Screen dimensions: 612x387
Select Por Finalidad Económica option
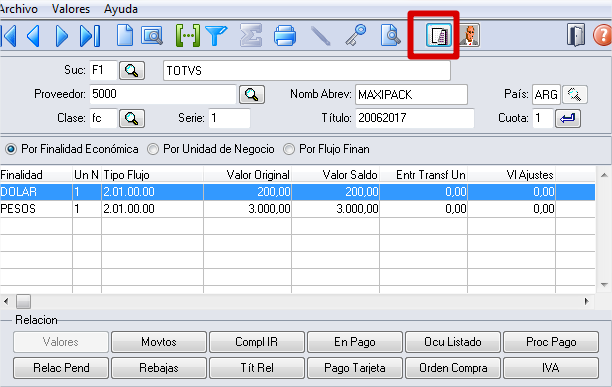click(x=72, y=149)
